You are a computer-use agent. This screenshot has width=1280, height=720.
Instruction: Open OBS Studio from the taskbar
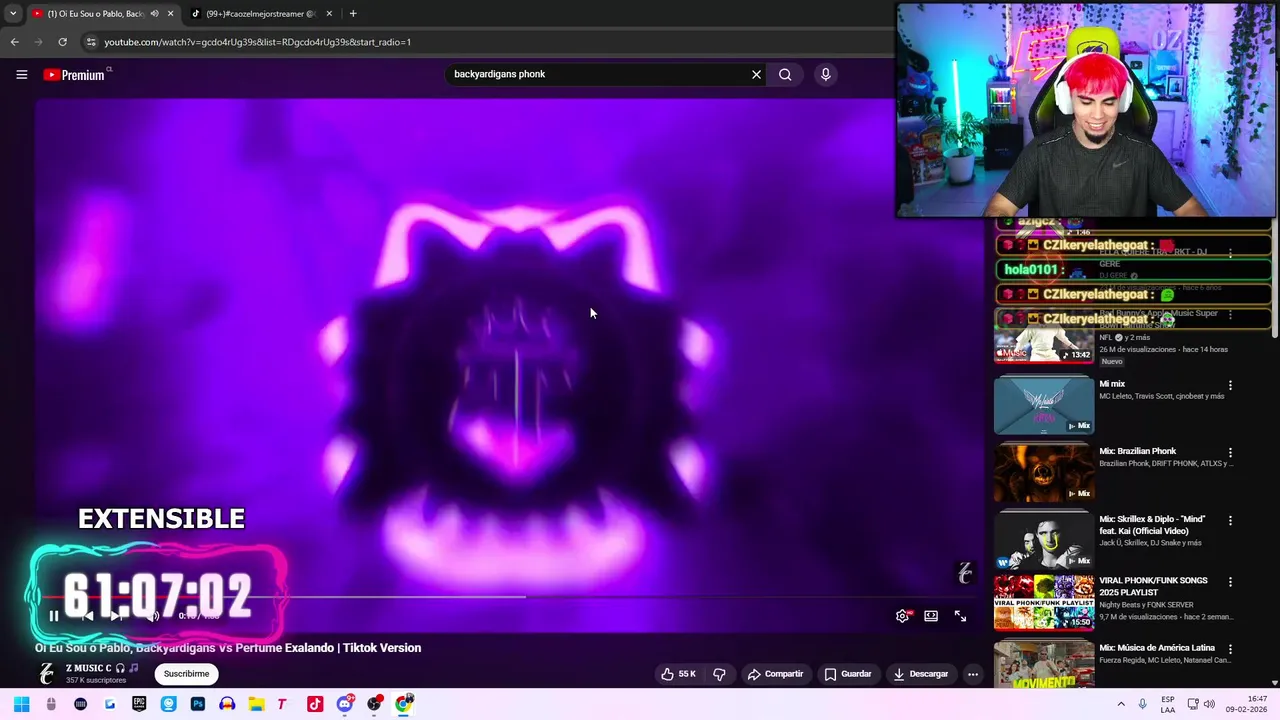click(374, 704)
